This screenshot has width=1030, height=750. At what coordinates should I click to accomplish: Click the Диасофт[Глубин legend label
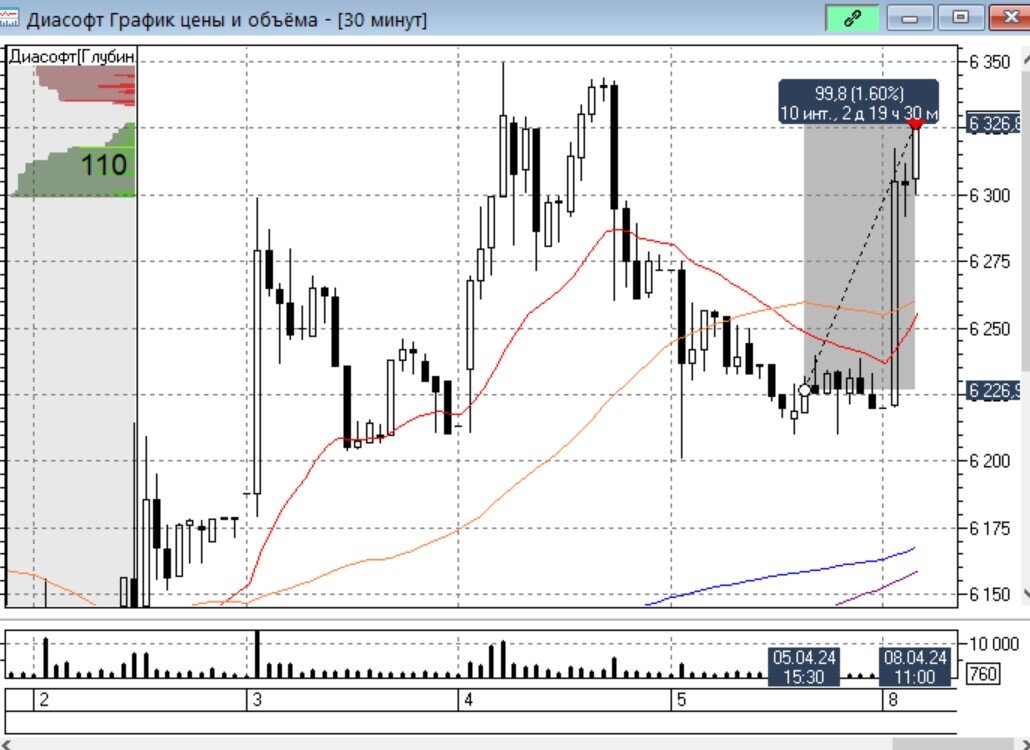[x=72, y=56]
